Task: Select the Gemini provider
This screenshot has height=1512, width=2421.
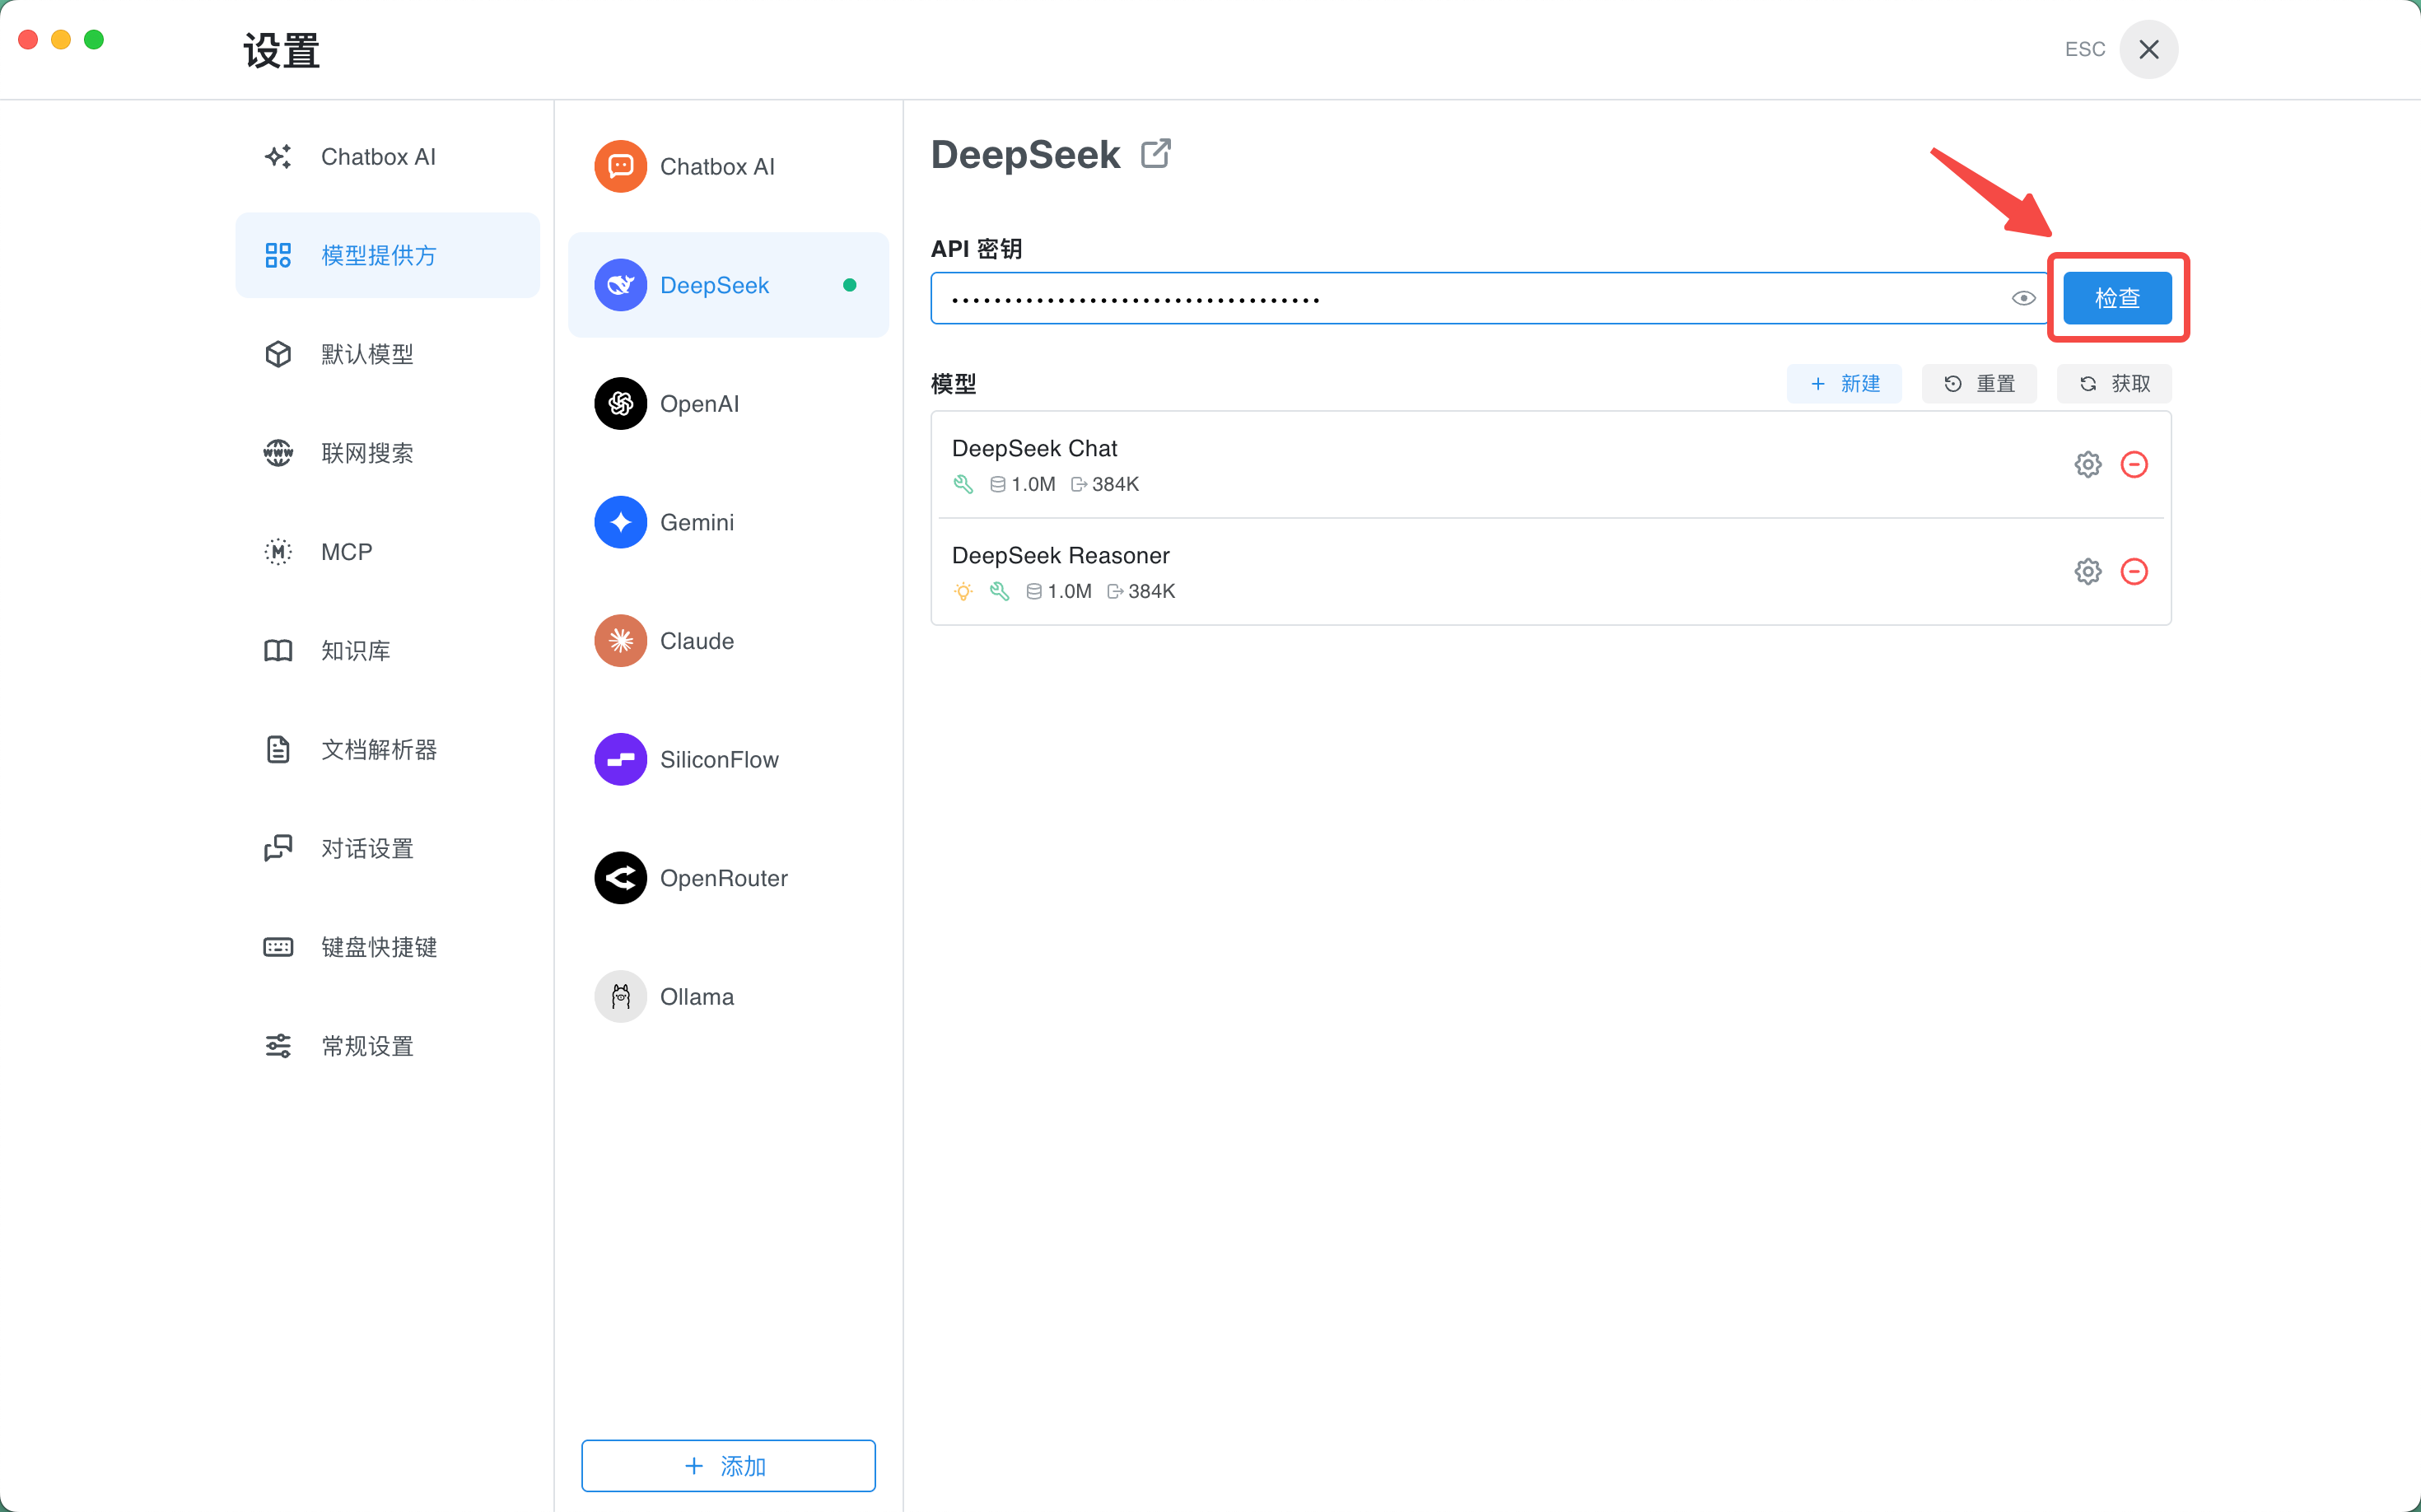Action: coord(728,522)
